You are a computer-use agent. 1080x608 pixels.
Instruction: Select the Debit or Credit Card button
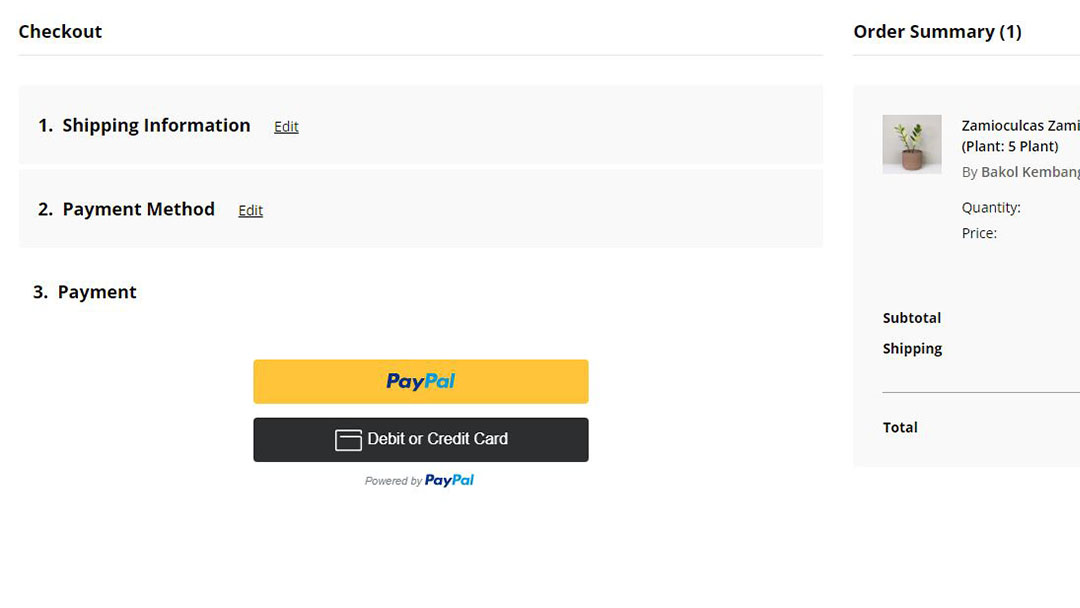coord(420,439)
